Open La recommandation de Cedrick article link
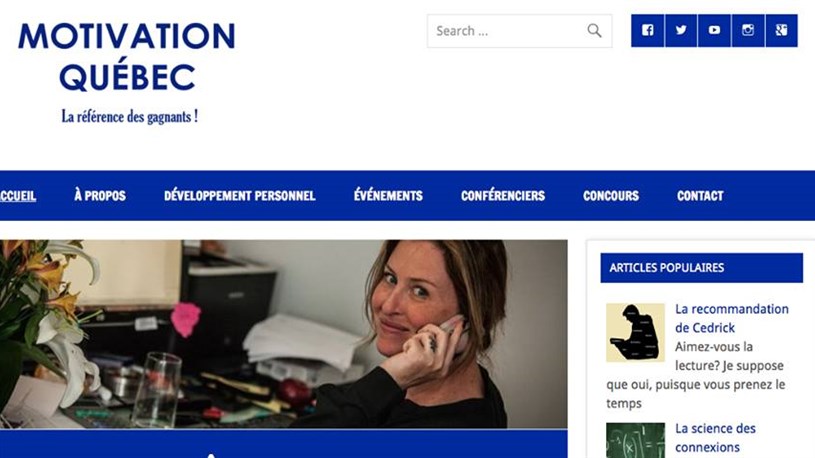This screenshot has height=458, width=815. pyautogui.click(x=731, y=318)
